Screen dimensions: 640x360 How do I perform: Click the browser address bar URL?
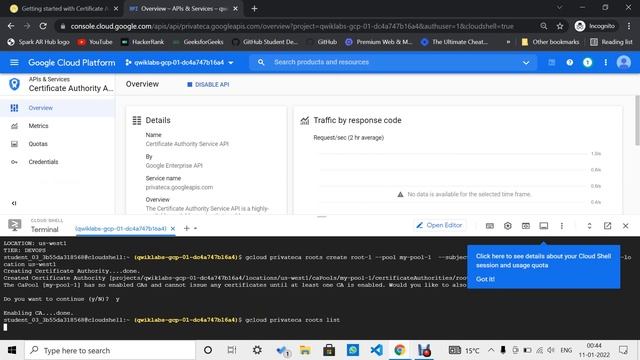292,26
